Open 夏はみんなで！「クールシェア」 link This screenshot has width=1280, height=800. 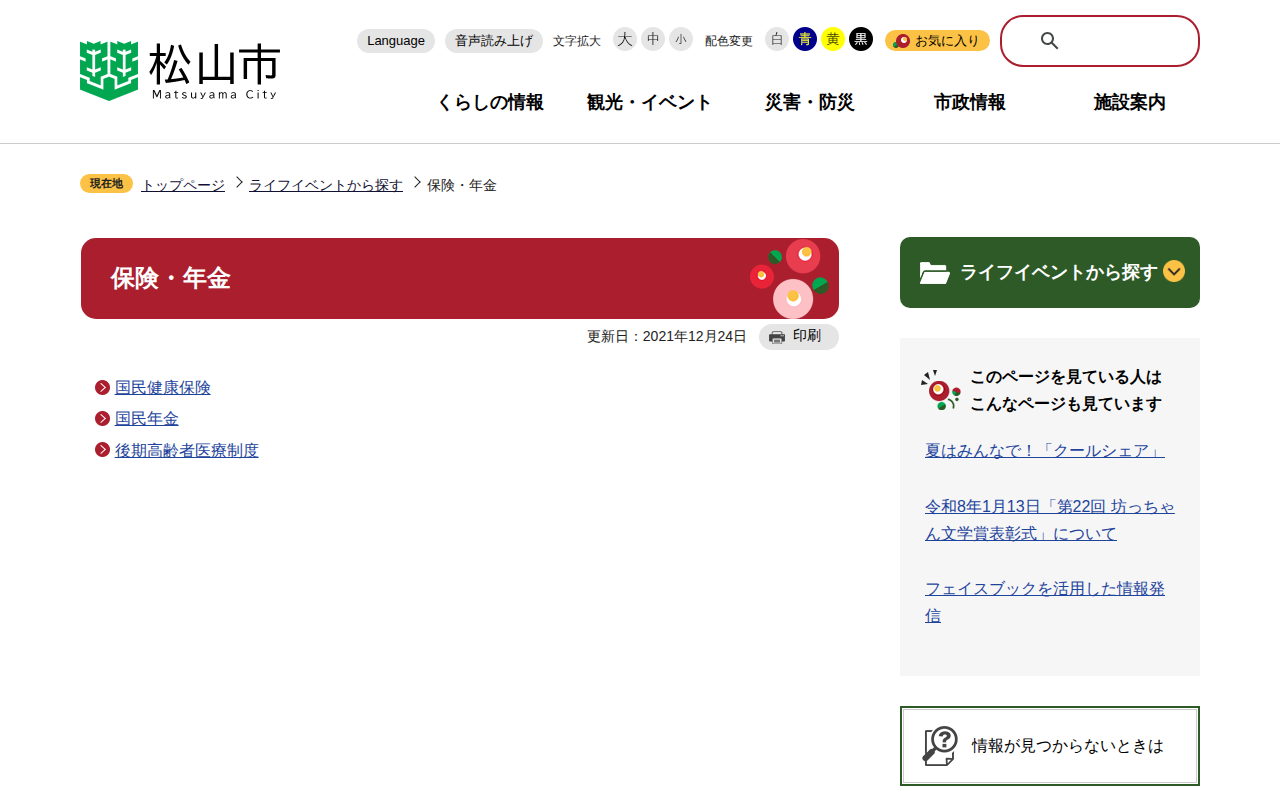pyautogui.click(x=1045, y=451)
